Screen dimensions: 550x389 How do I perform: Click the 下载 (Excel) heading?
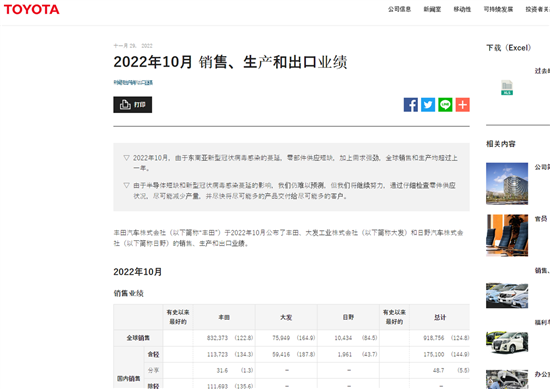[x=508, y=48]
